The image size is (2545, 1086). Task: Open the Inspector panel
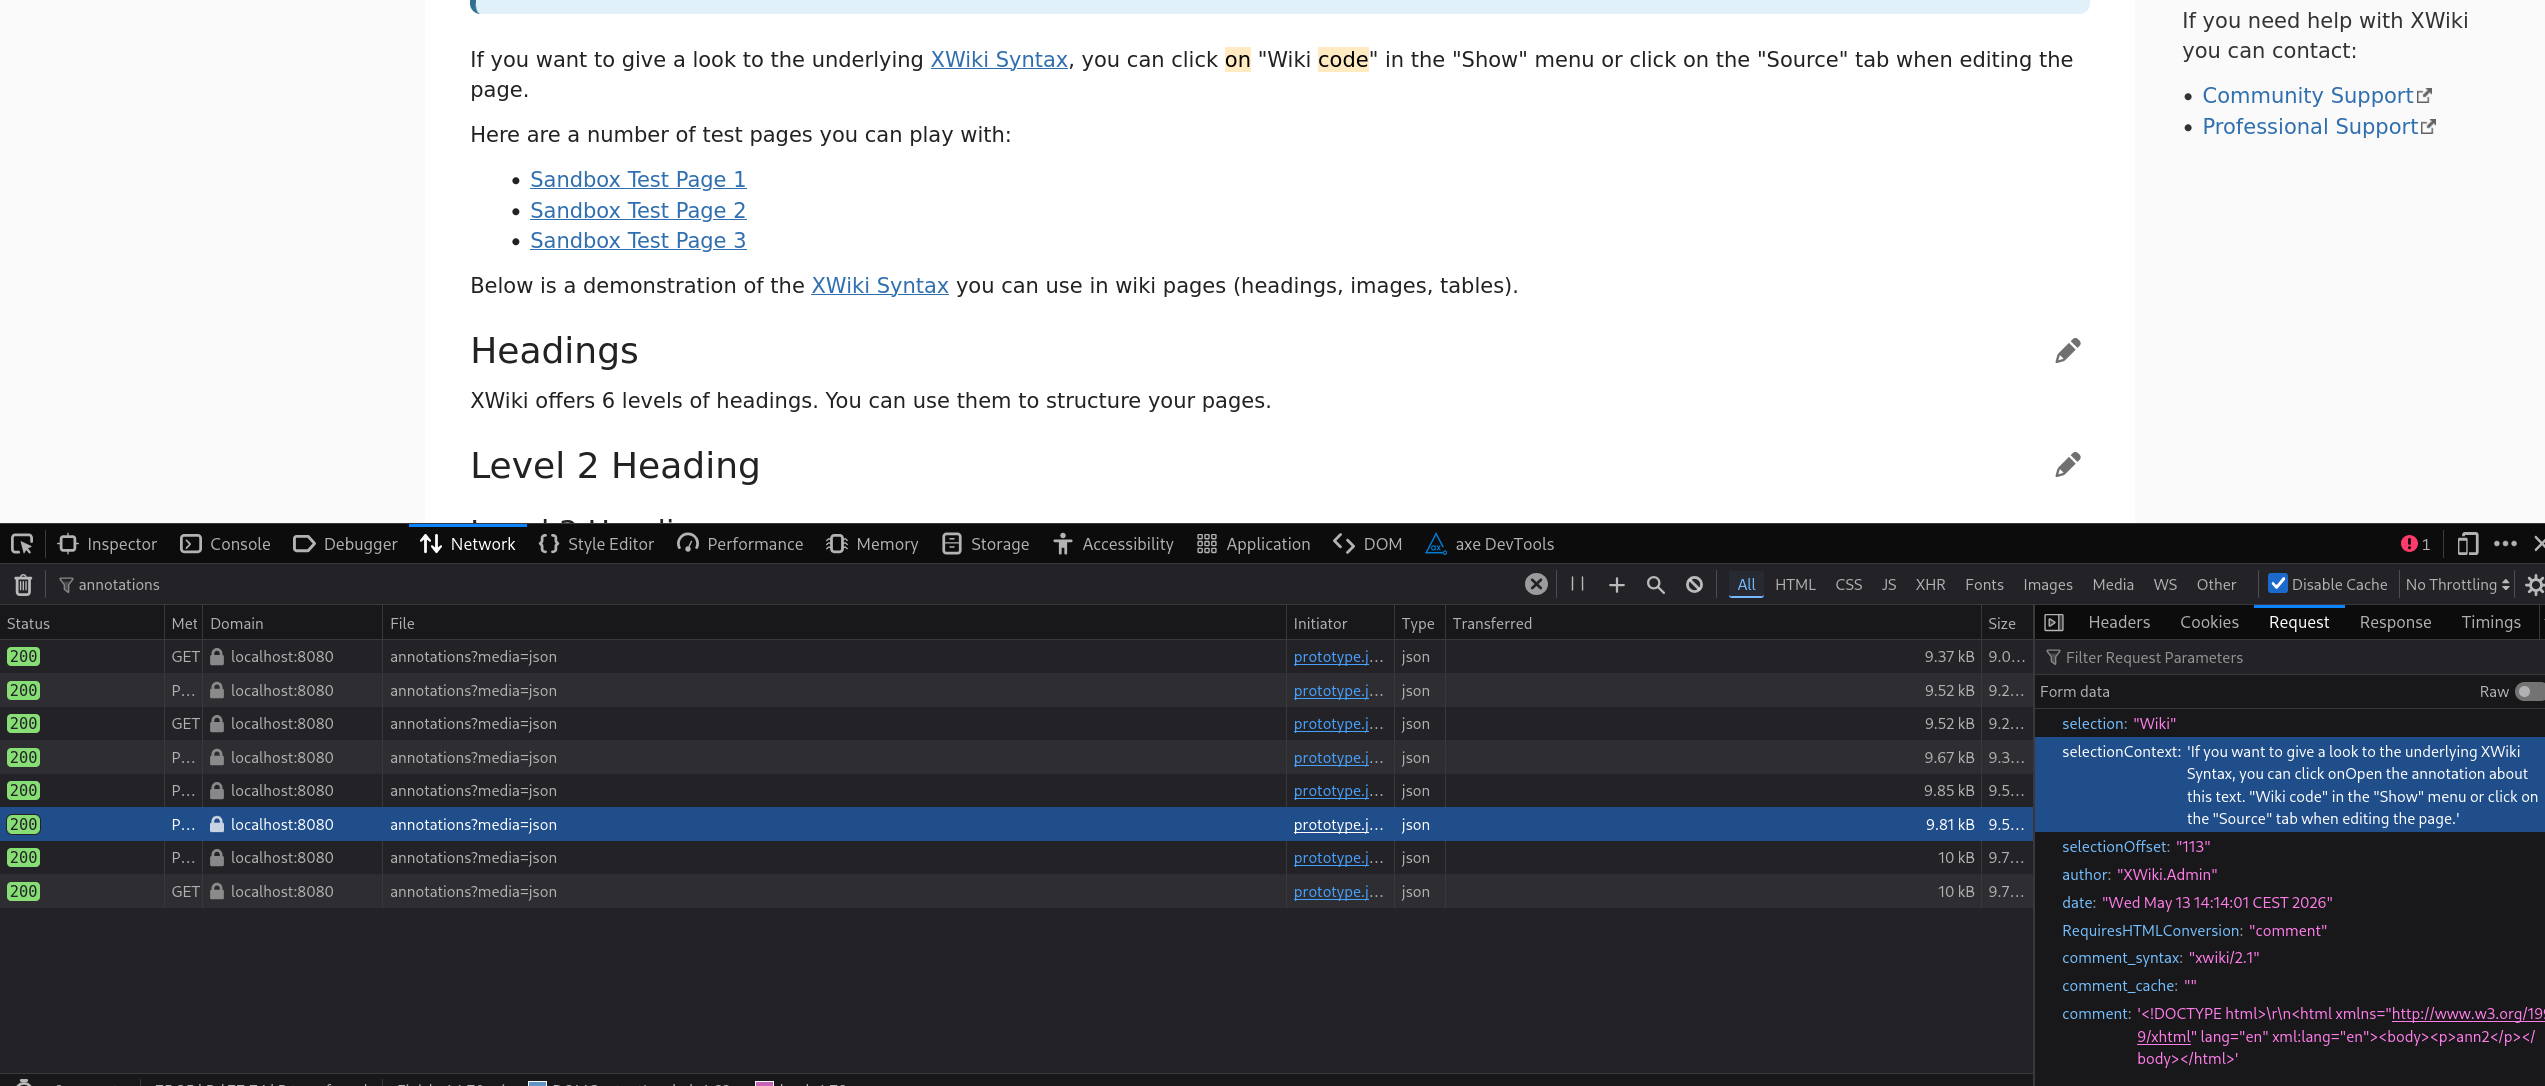(x=107, y=544)
